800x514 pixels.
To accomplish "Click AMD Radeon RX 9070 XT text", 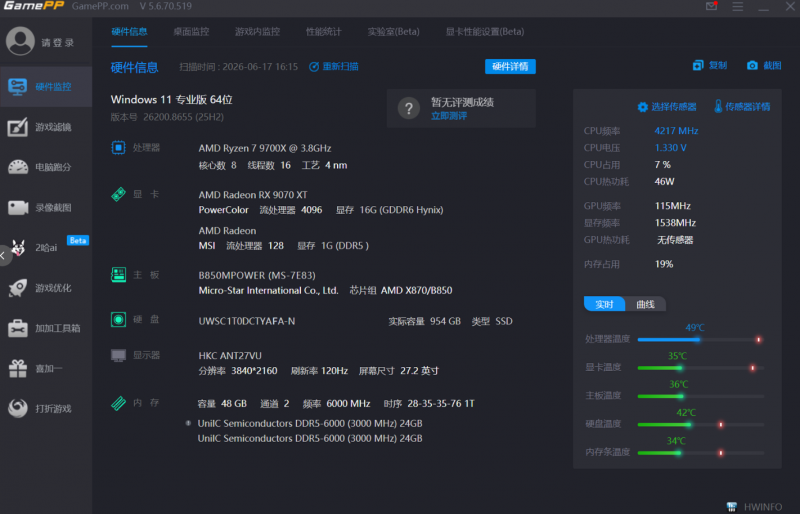I will click(253, 194).
